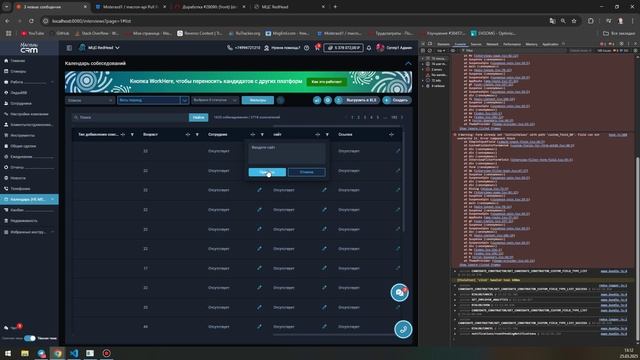This screenshot has height=360, width=640.
Task: Click the Поиск search field
Action: tap(130, 118)
